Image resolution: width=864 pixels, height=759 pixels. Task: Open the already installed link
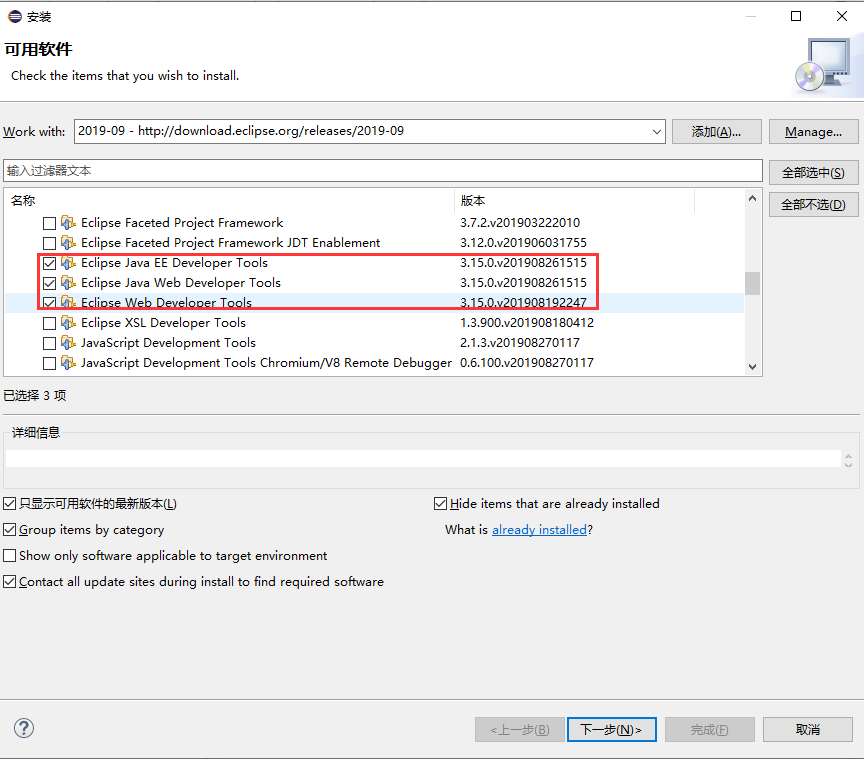(539, 530)
